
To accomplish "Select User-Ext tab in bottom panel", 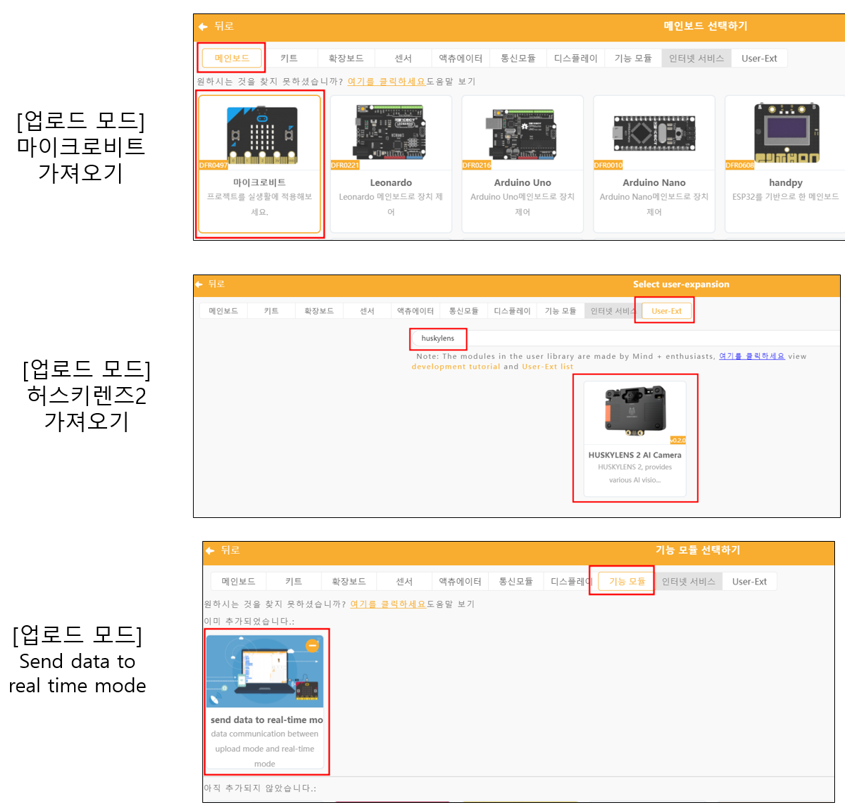I will click(749, 581).
